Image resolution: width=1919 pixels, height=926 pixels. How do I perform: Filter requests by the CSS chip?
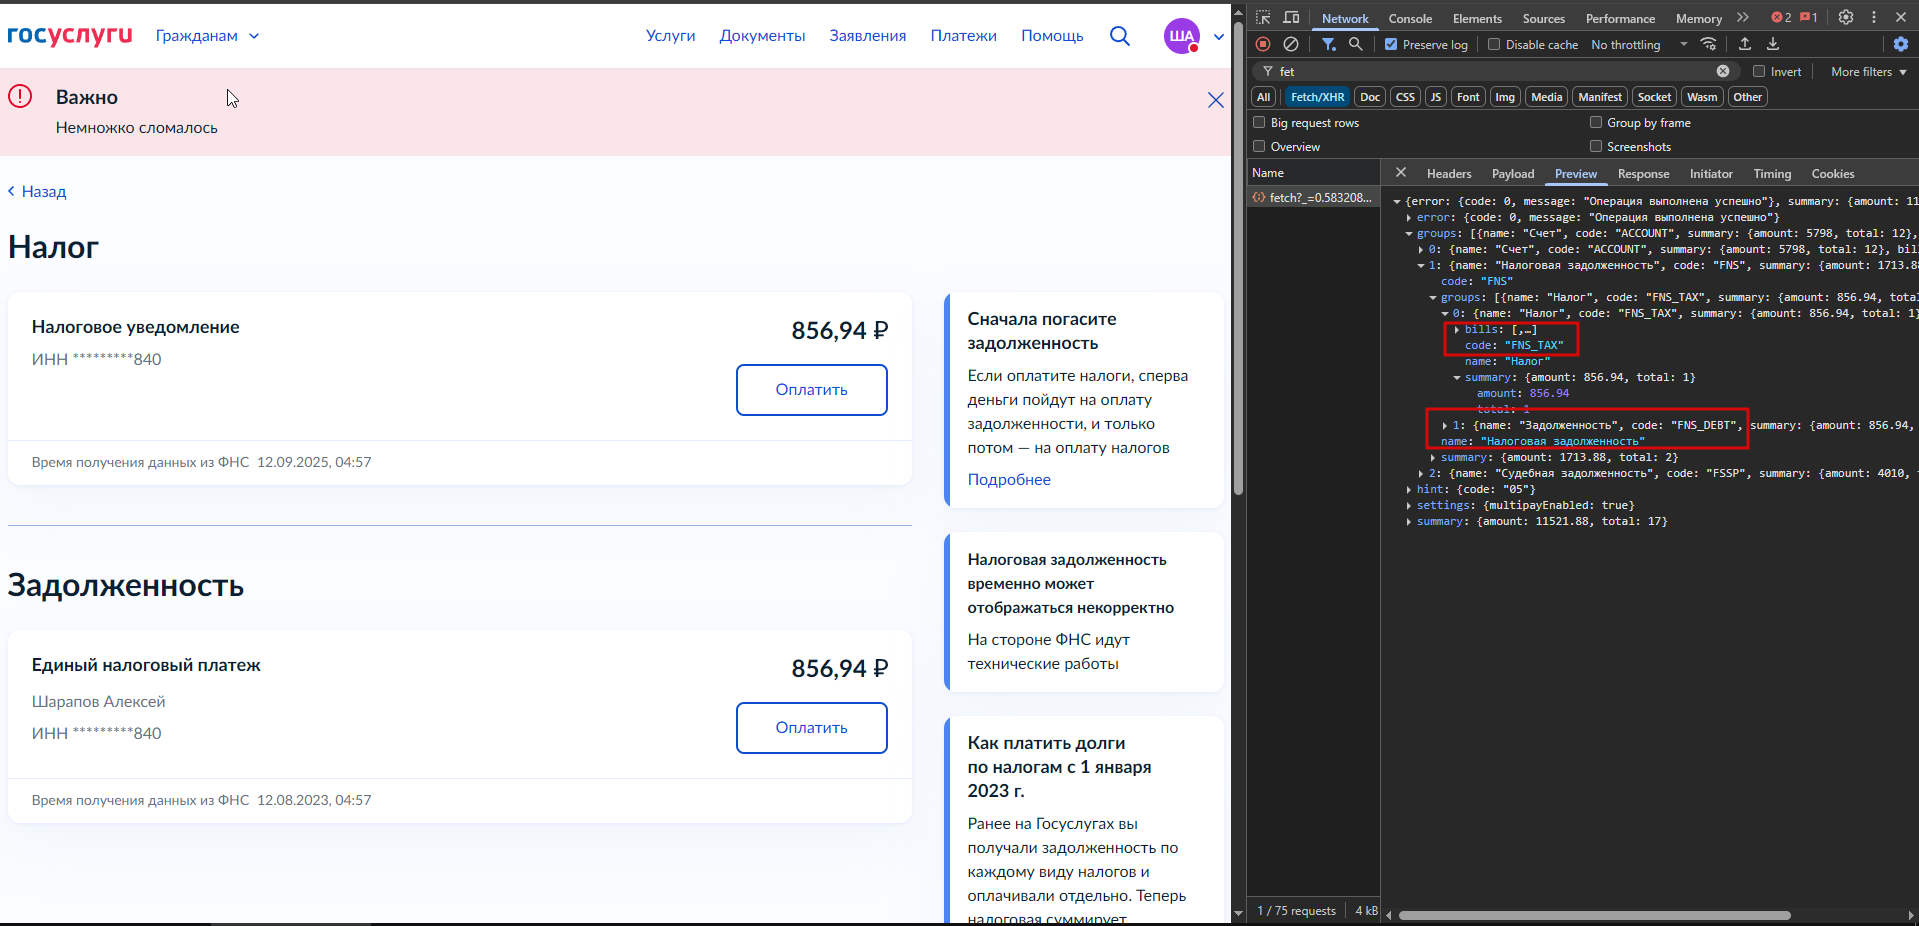(1405, 97)
